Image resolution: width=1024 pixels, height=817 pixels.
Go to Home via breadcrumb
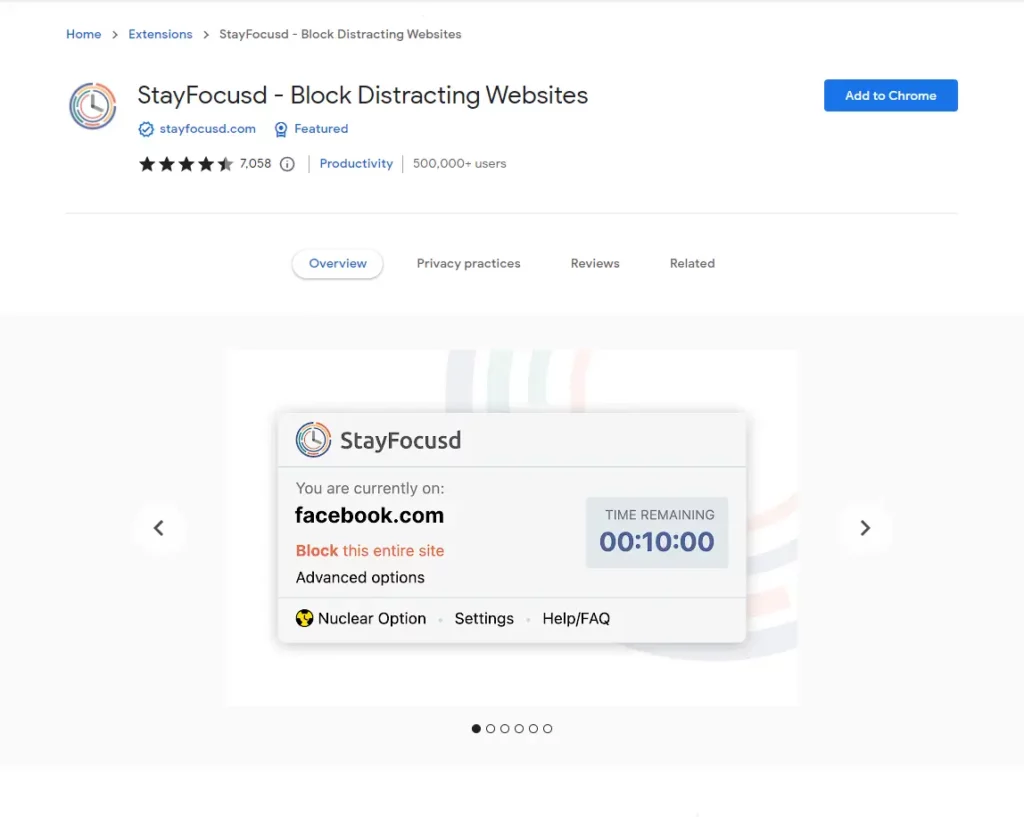point(84,34)
